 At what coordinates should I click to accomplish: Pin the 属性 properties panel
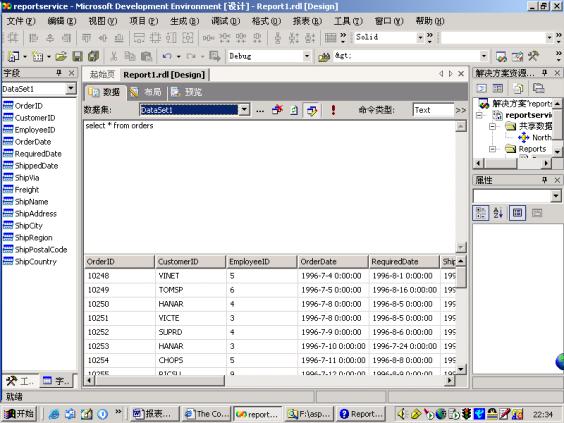click(545, 180)
